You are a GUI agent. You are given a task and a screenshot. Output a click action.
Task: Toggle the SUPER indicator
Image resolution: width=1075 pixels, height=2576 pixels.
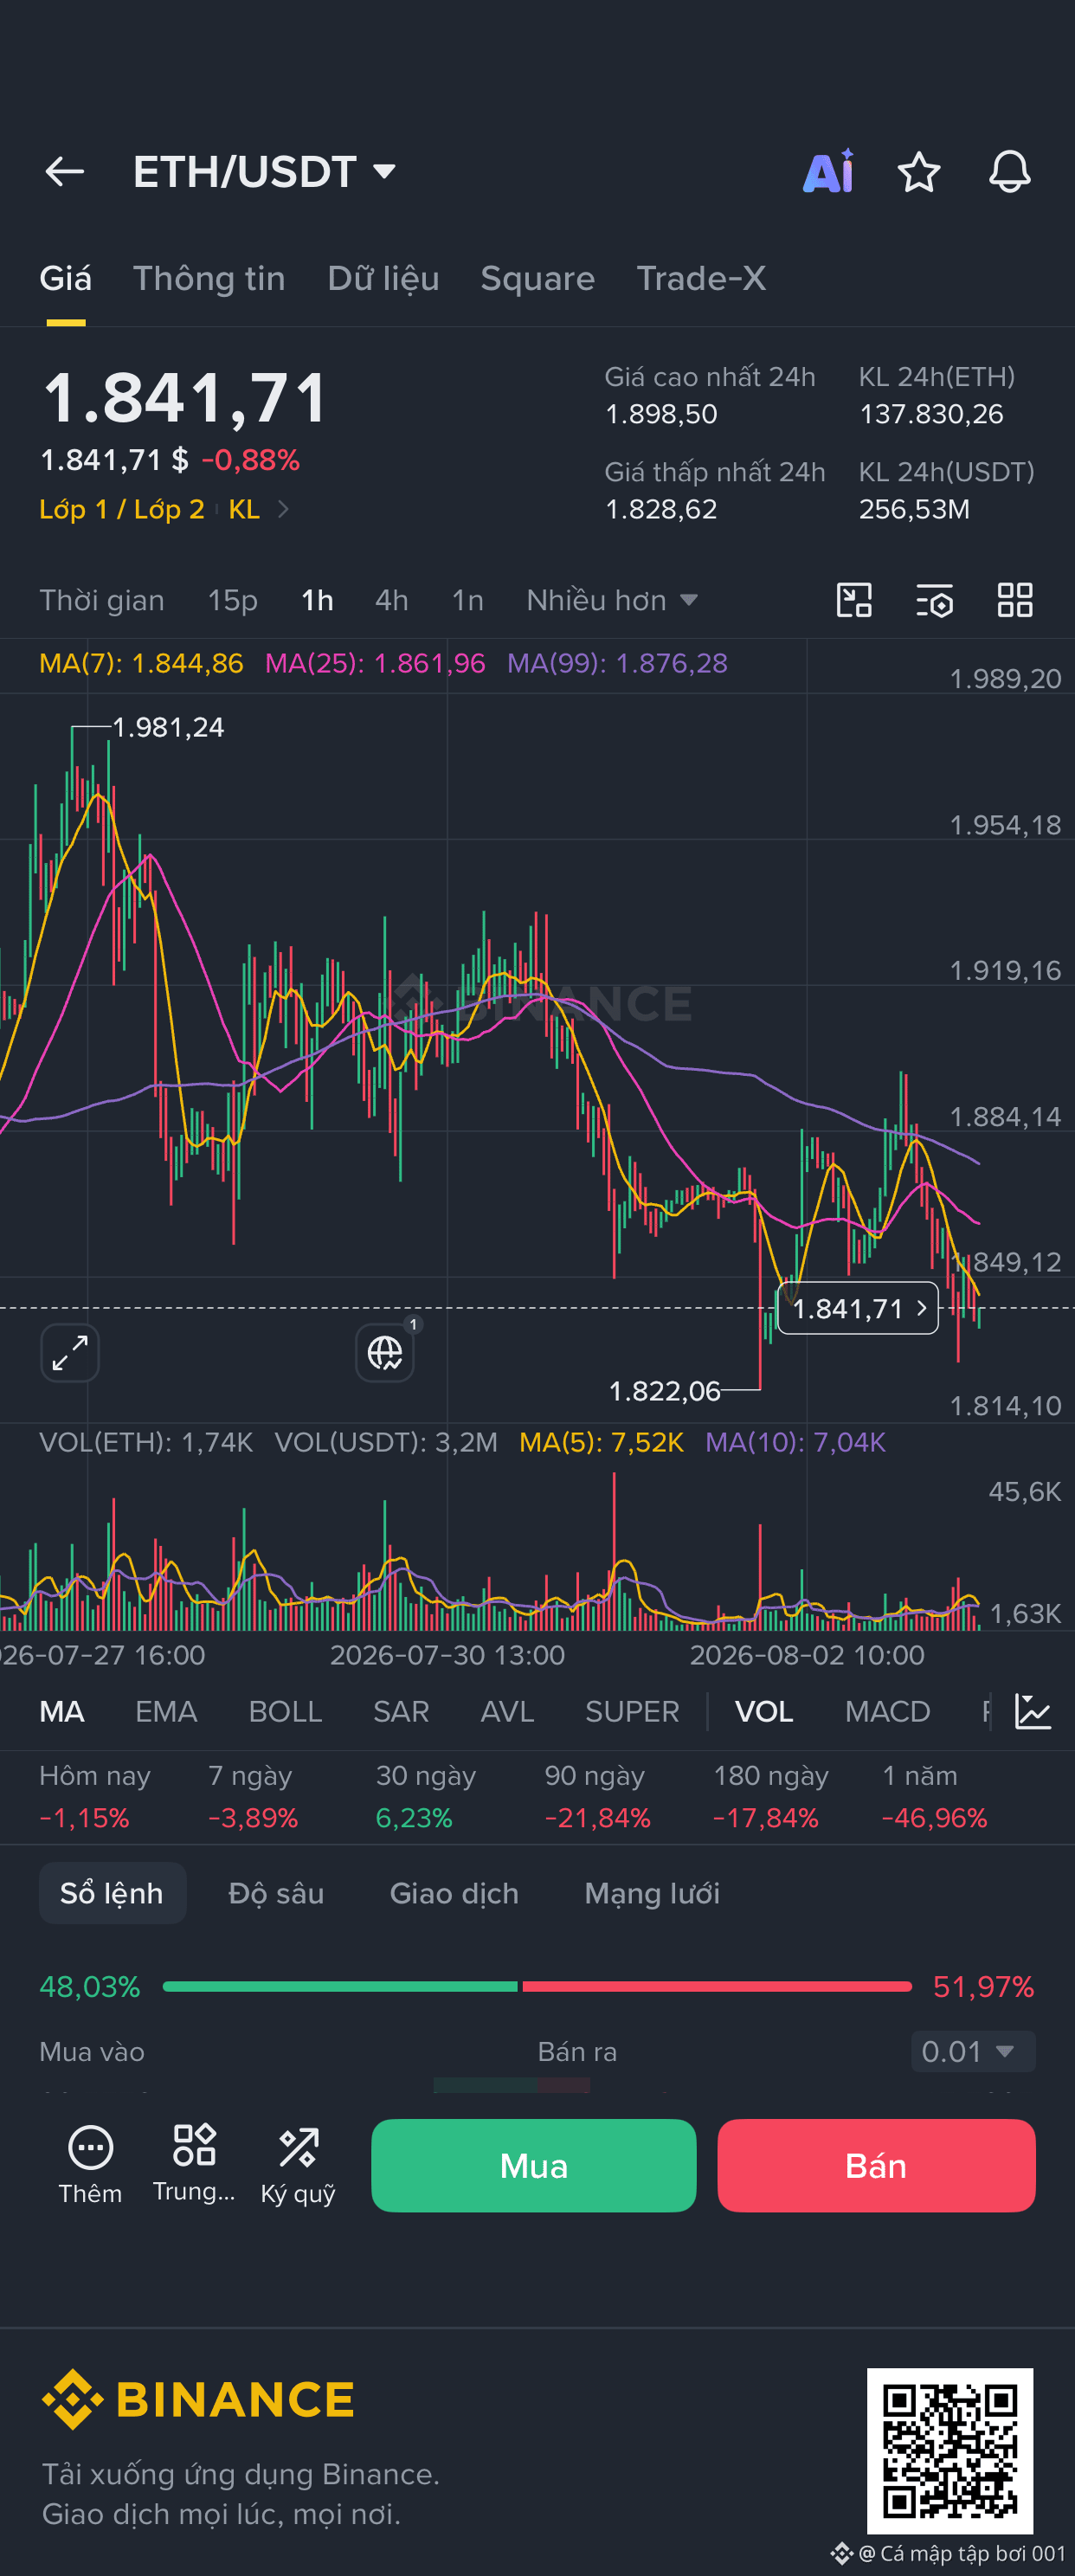(632, 1711)
